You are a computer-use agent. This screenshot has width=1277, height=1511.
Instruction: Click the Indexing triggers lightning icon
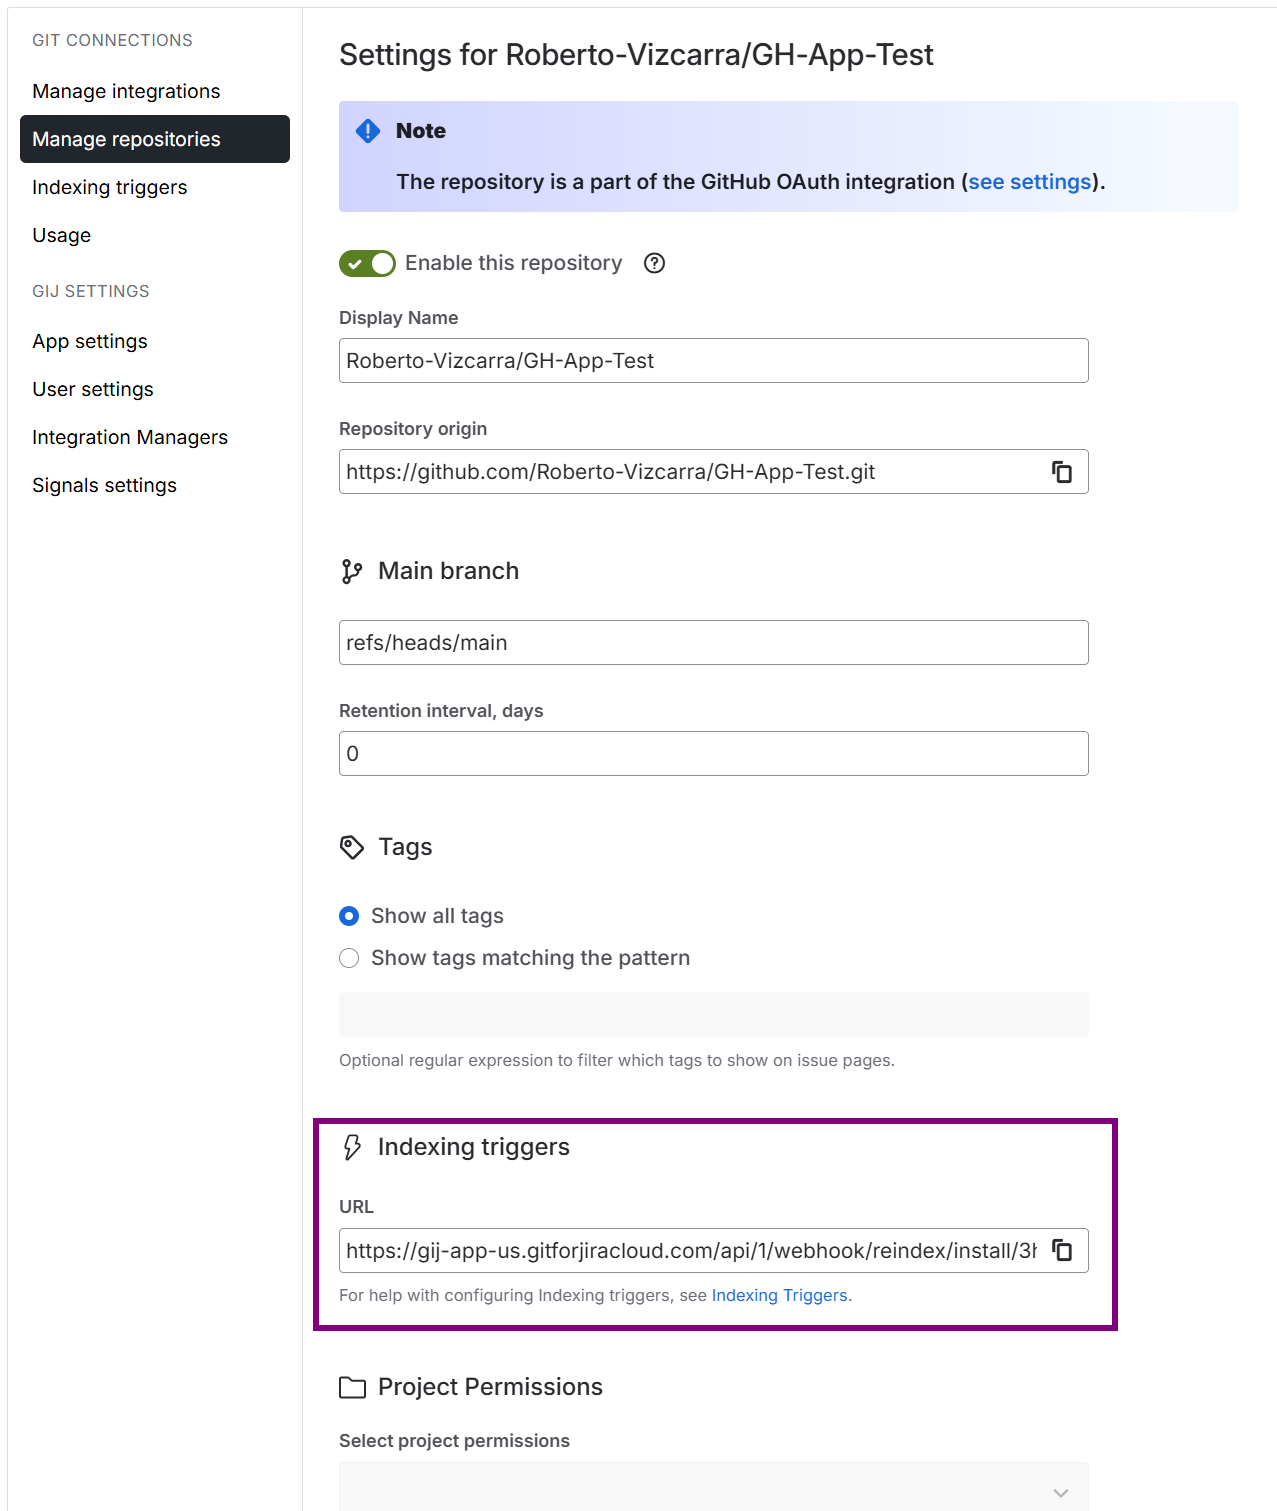[x=352, y=1147]
